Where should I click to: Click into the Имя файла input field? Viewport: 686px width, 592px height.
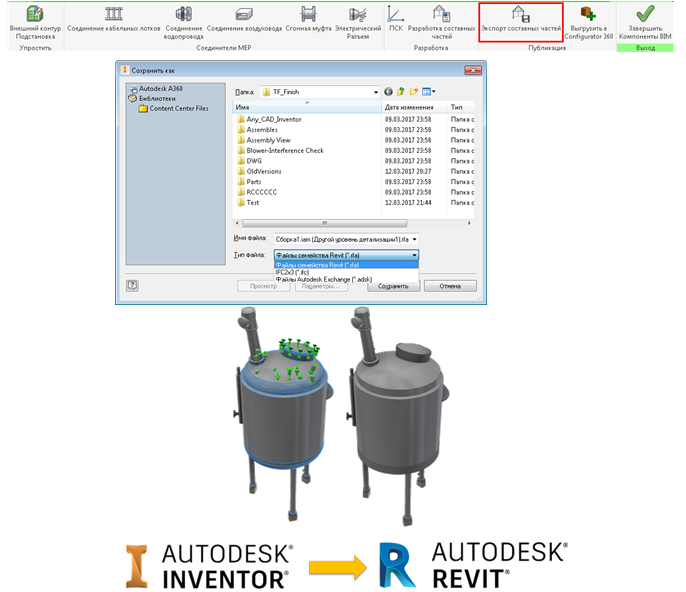(x=342, y=239)
